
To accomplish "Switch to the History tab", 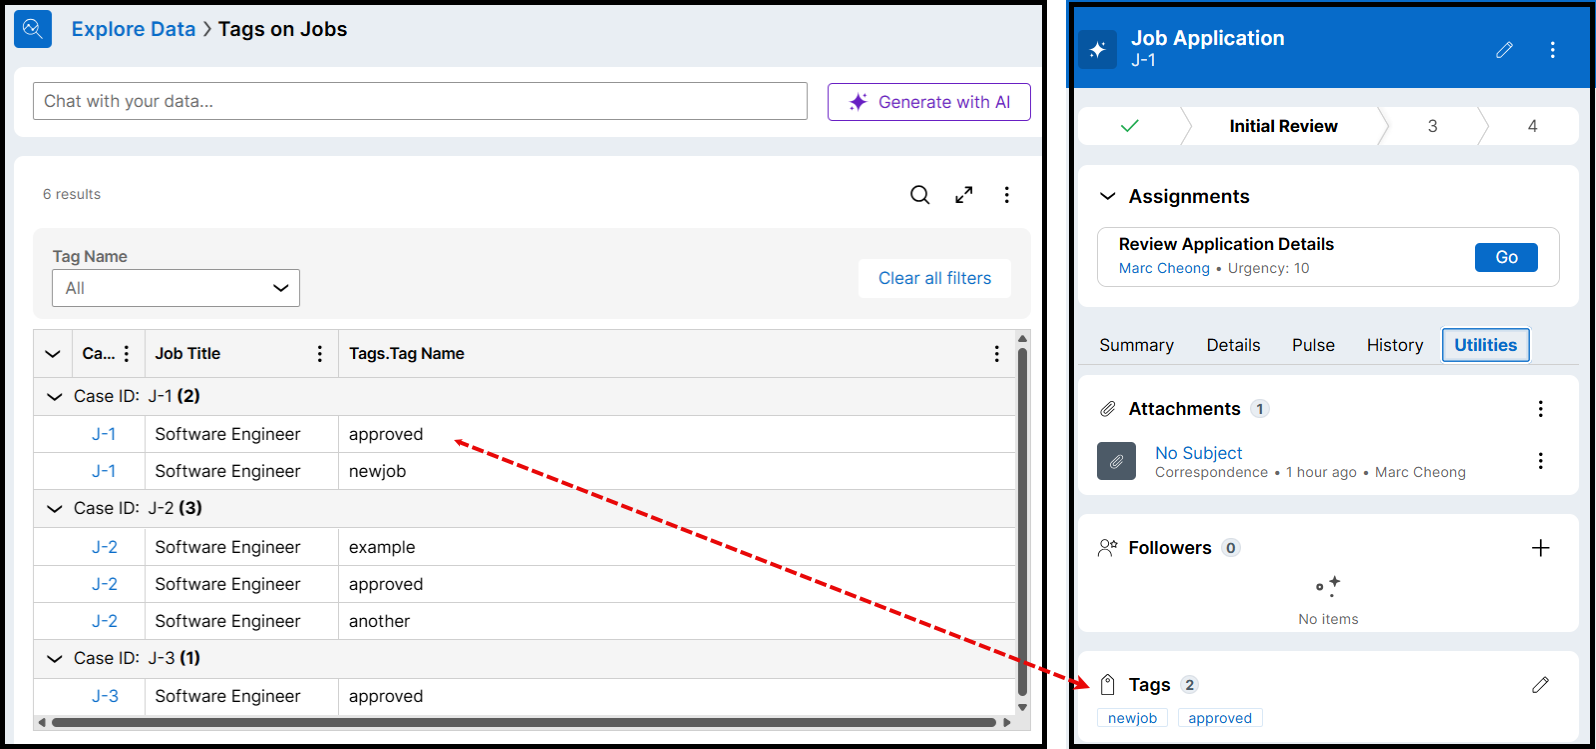I will tap(1395, 345).
